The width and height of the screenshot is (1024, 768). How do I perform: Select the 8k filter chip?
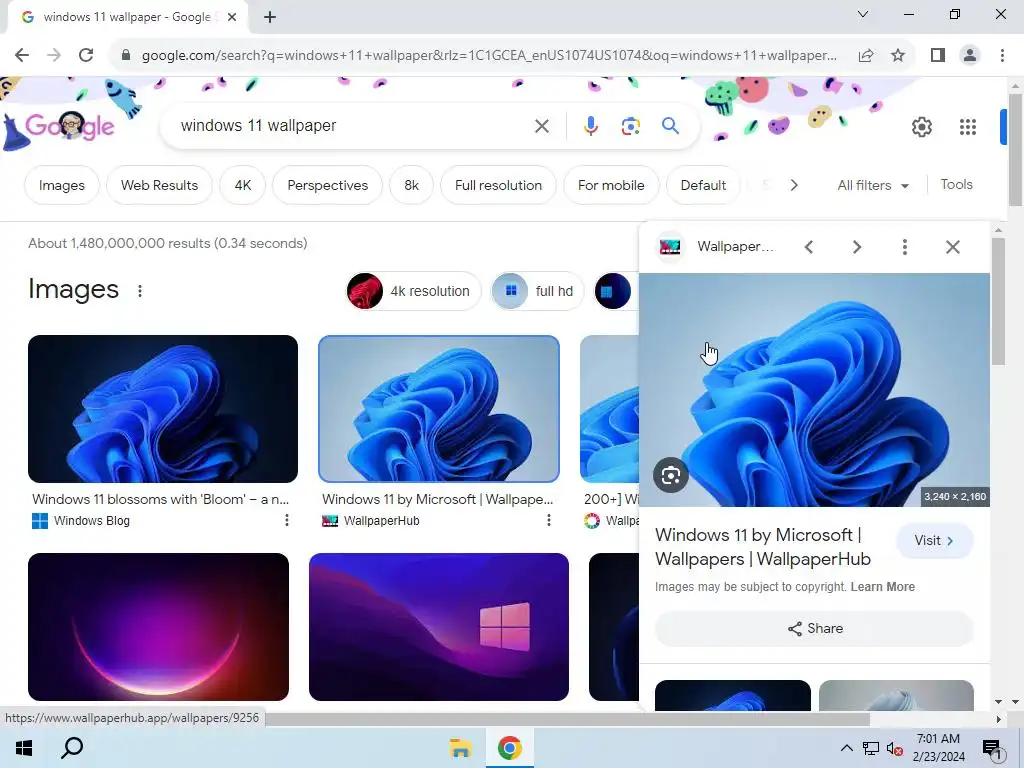point(411,185)
